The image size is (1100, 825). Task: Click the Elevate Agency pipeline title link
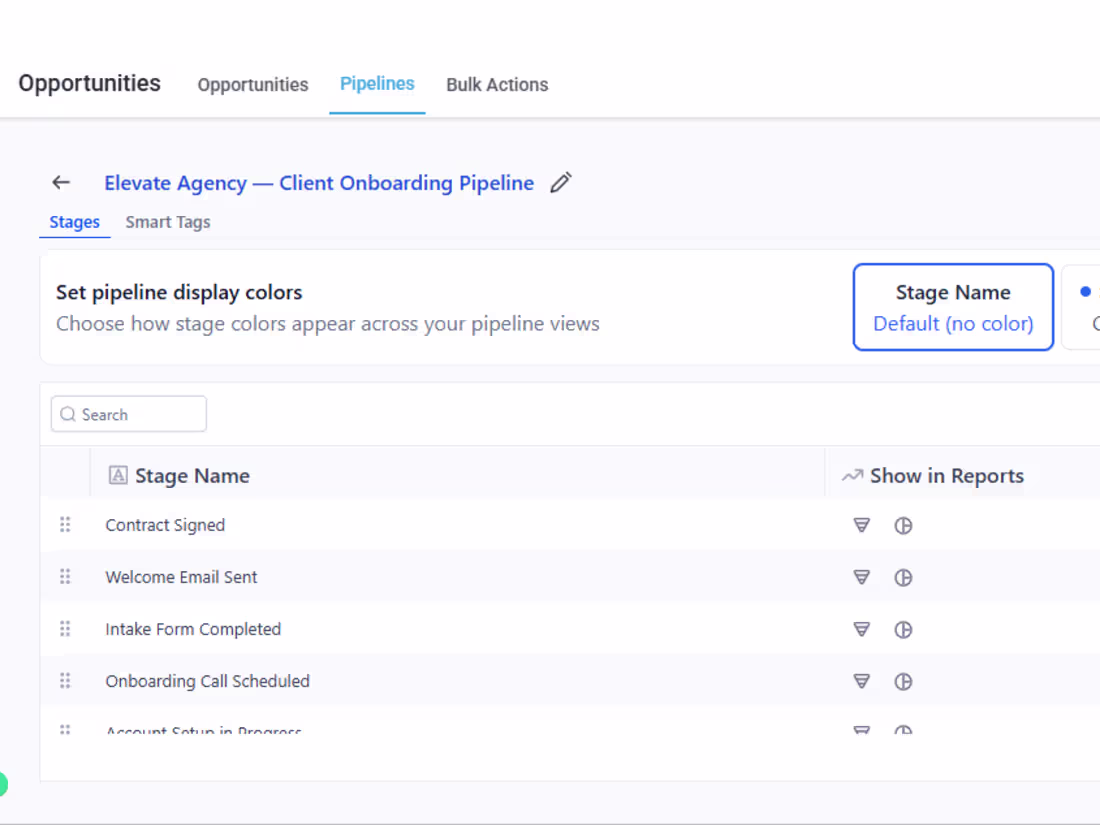(319, 183)
